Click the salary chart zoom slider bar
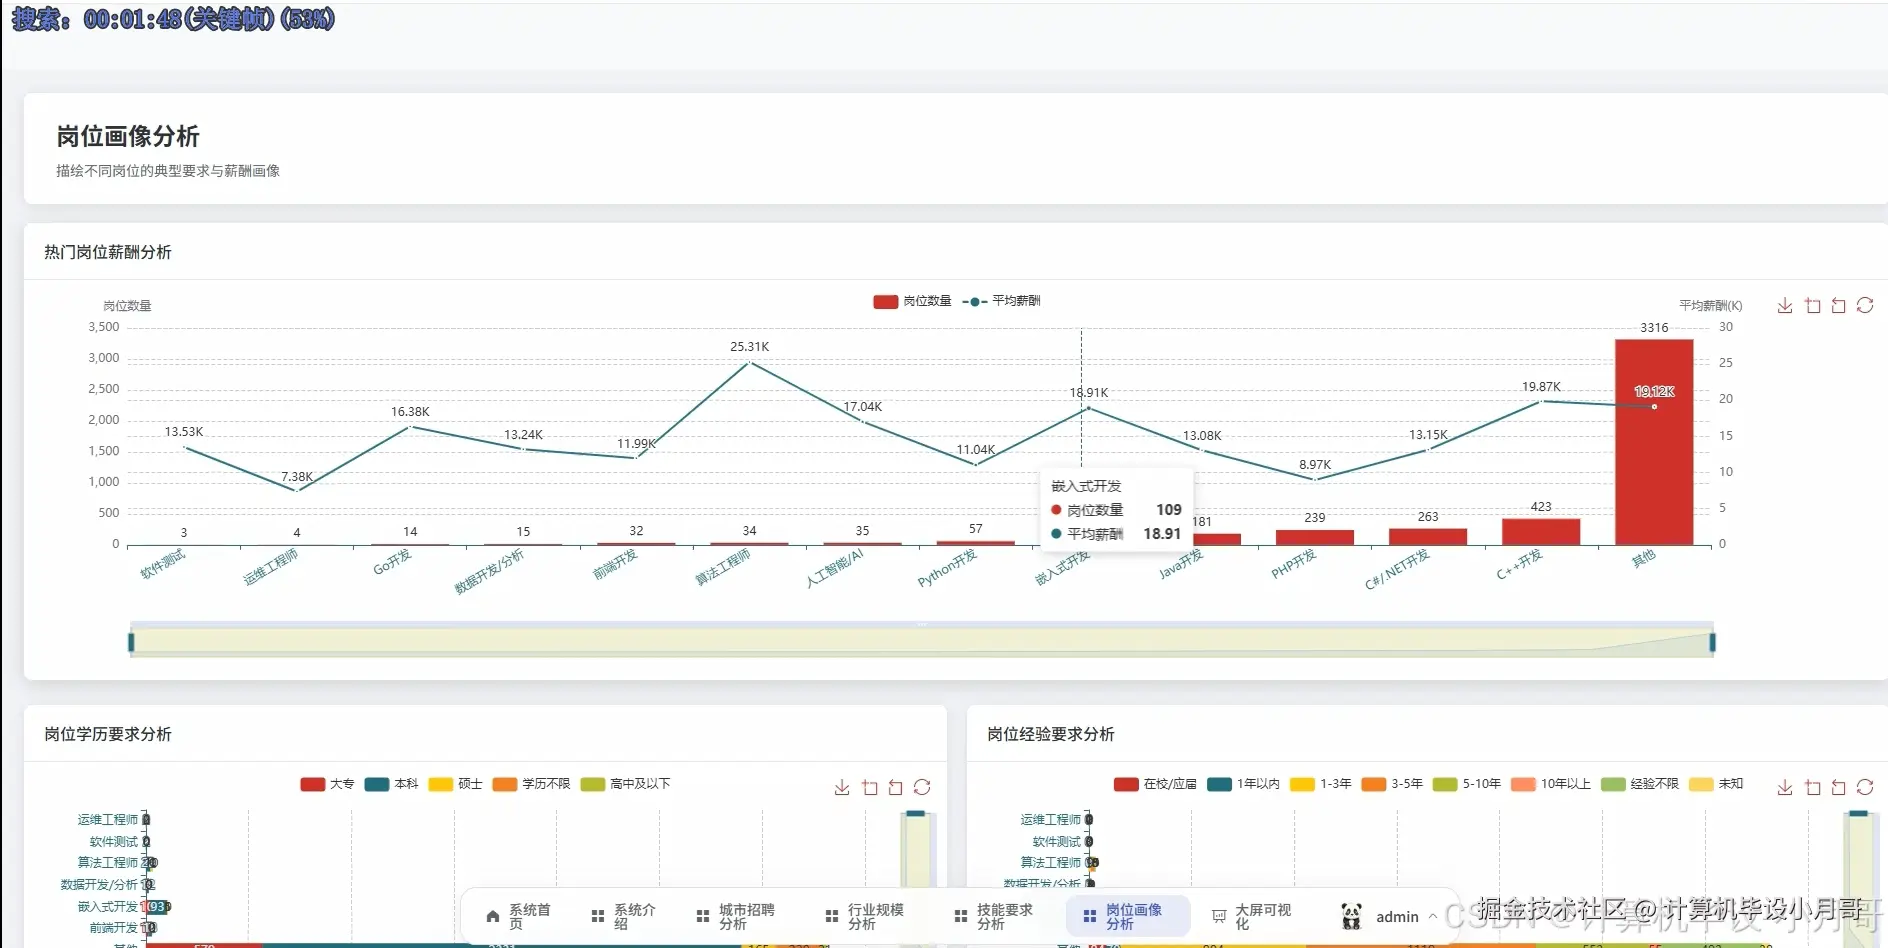This screenshot has width=1888, height=948. (922, 642)
